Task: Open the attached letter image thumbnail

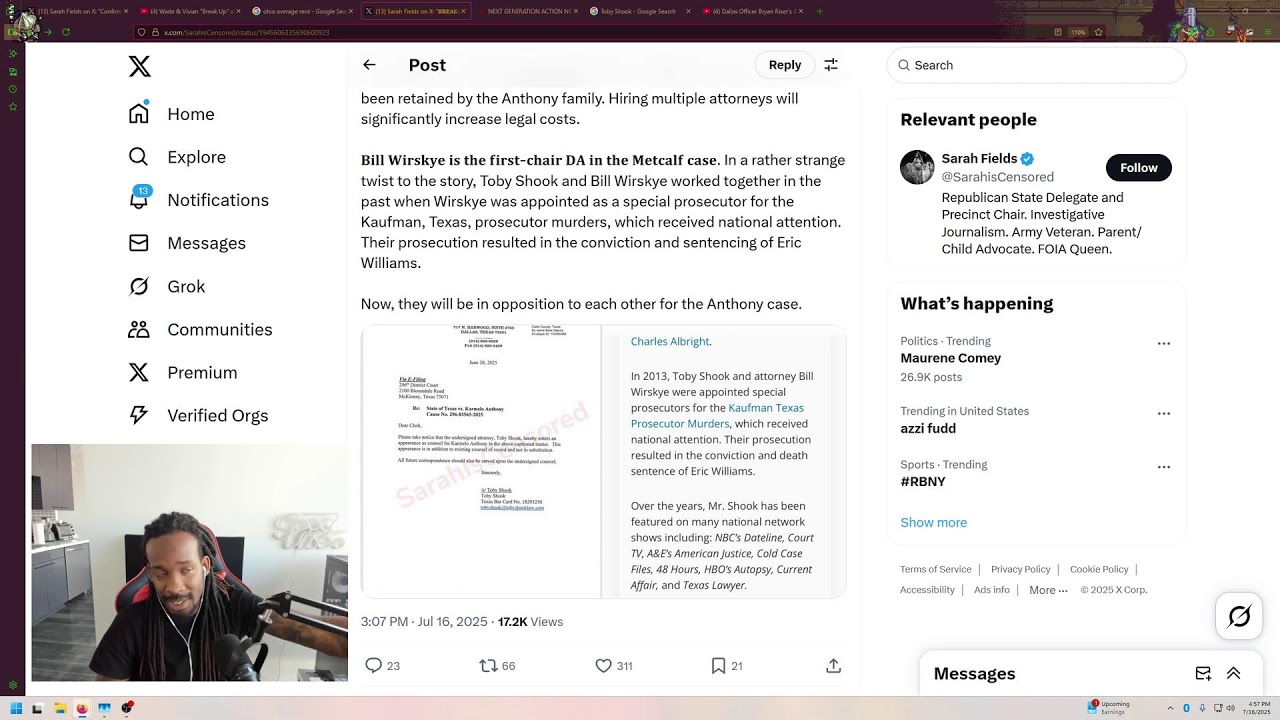Action: pyautogui.click(x=481, y=461)
